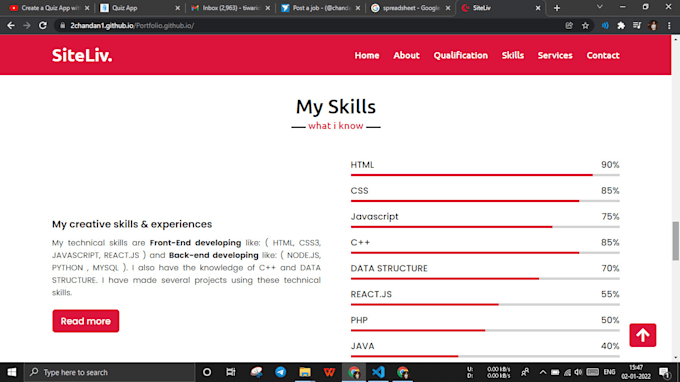Screen dimensions: 680x382
Task: Open Task View on taskbar
Action: [x=231, y=372]
